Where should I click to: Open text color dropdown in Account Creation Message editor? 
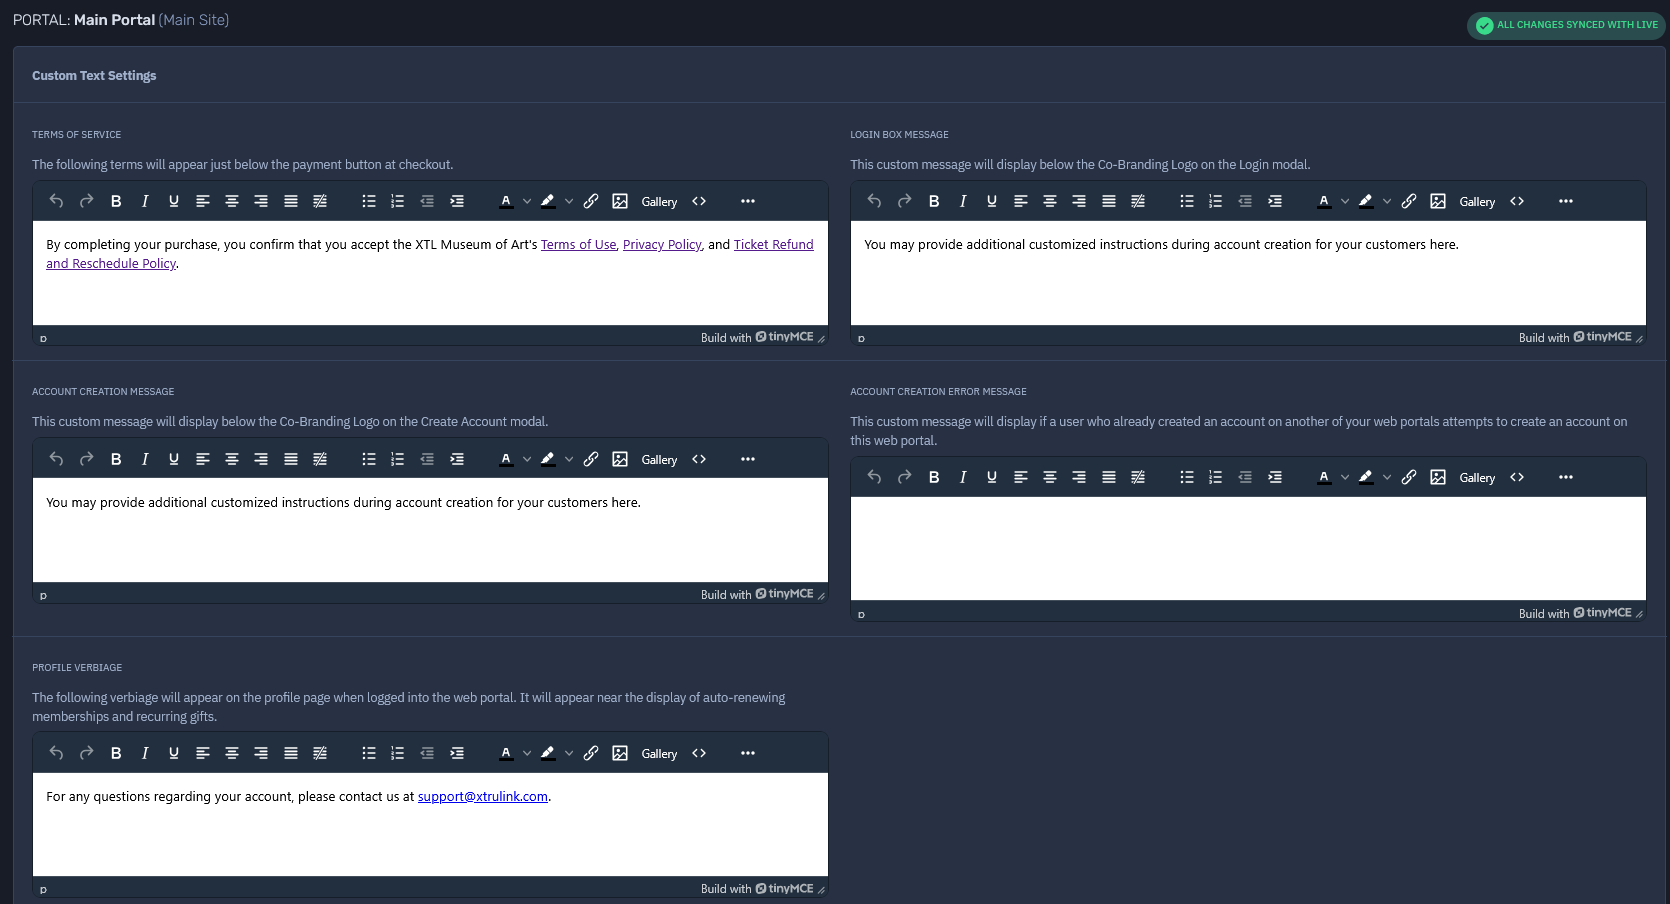pyautogui.click(x=527, y=459)
